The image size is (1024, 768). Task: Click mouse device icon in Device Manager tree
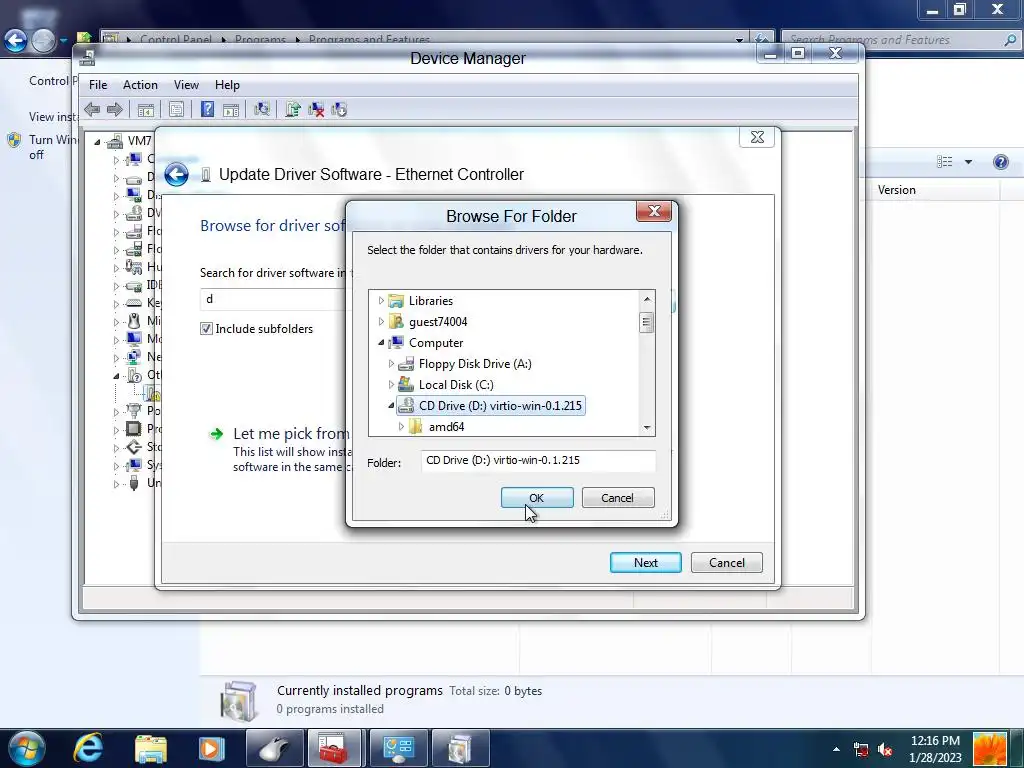[134, 321]
